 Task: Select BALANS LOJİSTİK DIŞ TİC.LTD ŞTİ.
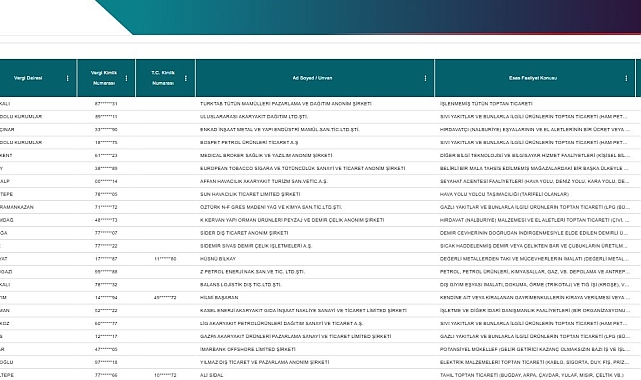tap(241, 285)
